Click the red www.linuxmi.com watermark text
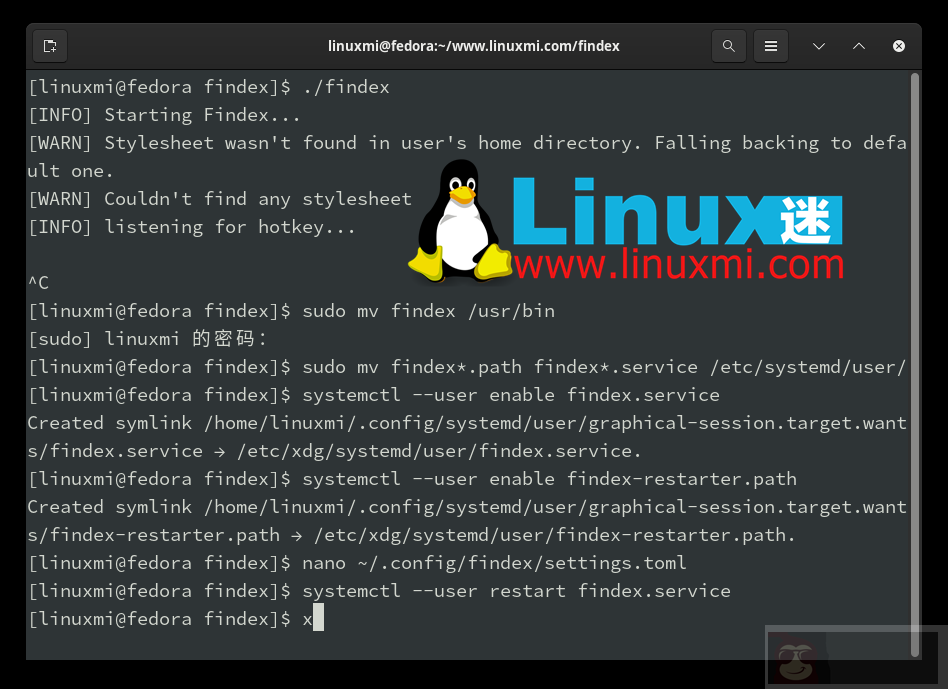Image resolution: width=948 pixels, height=689 pixels. coord(678,266)
